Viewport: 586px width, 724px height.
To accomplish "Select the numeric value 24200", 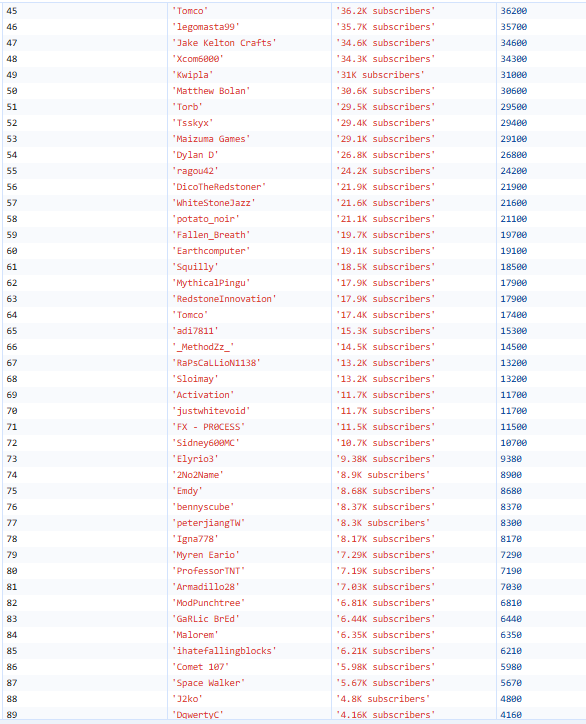I will [514, 171].
